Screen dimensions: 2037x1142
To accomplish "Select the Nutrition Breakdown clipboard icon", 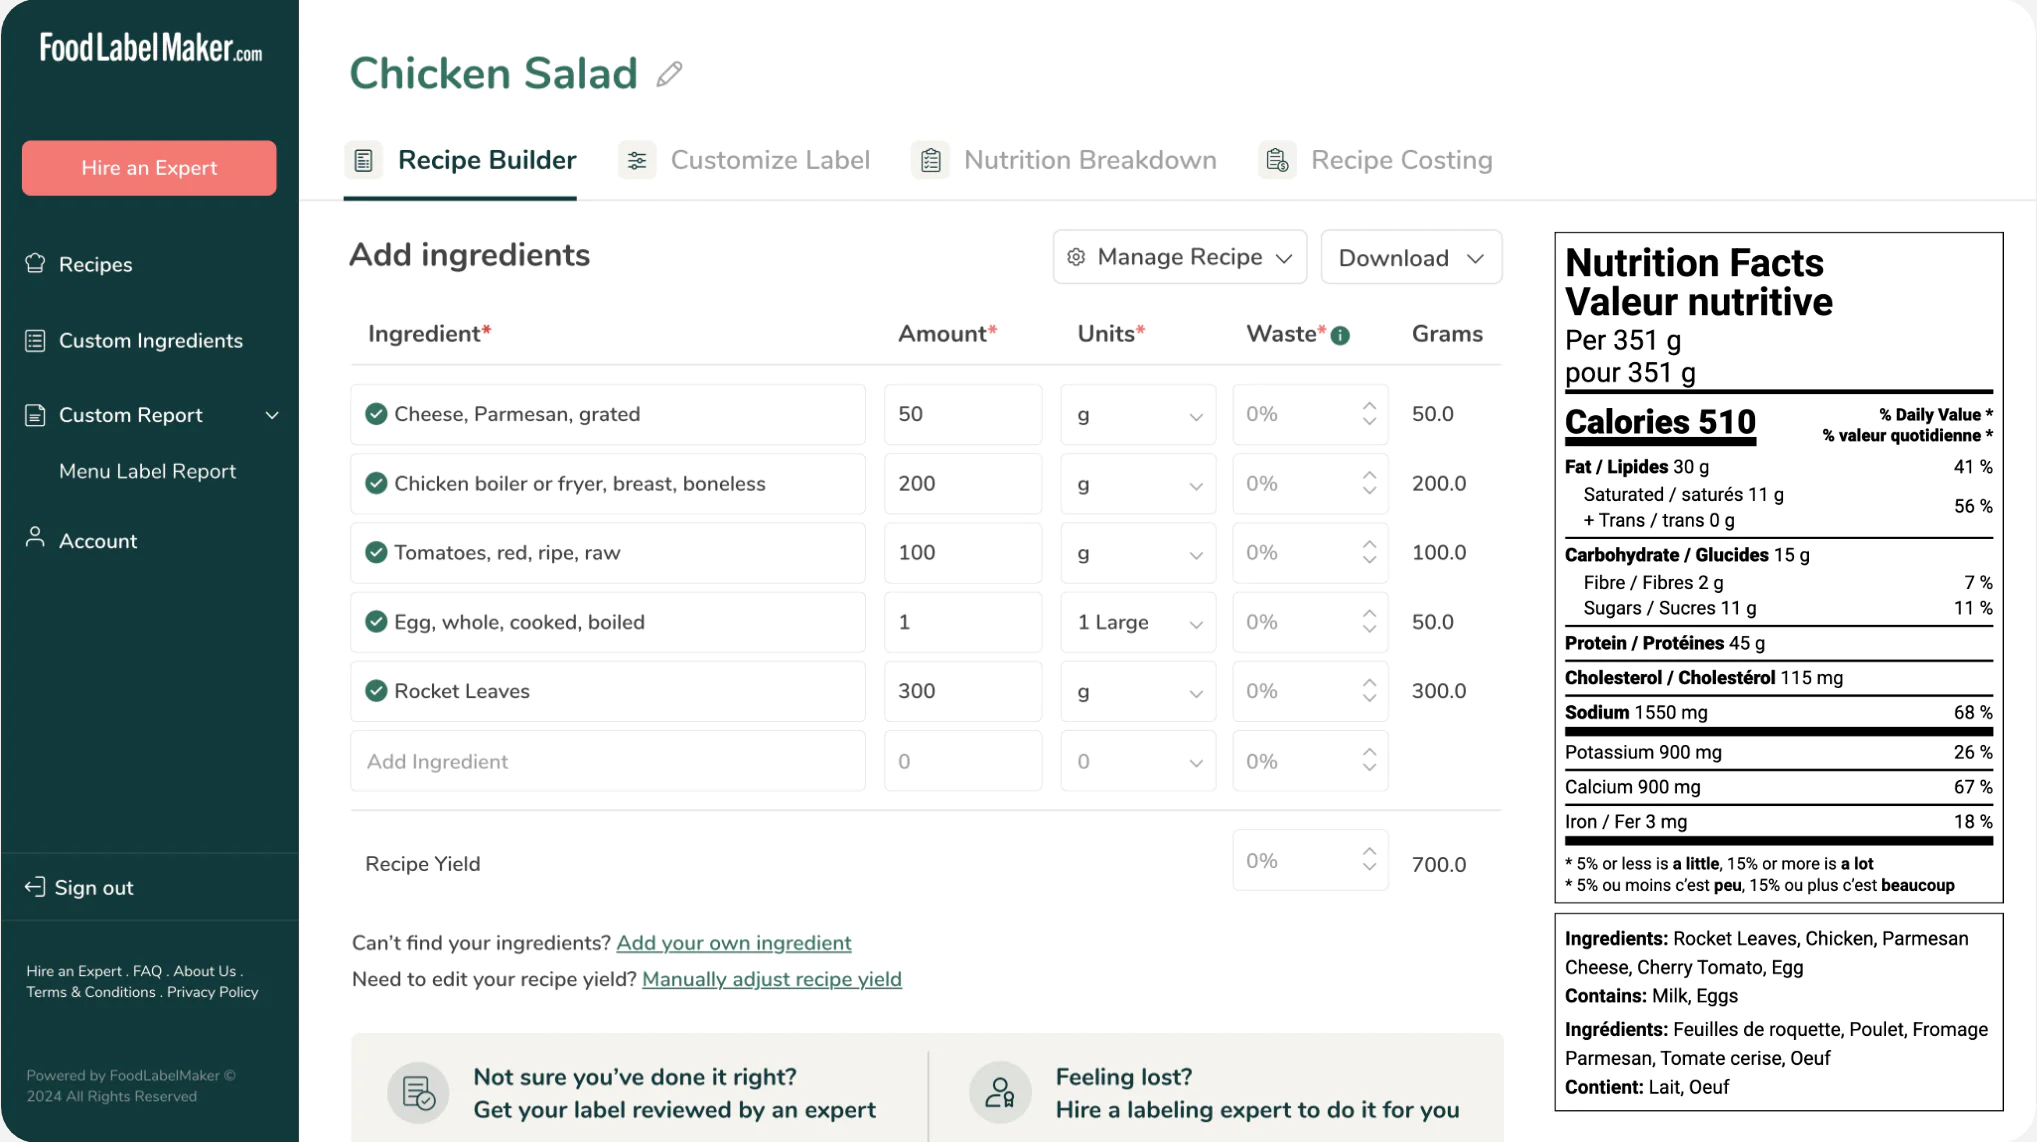I will [930, 159].
